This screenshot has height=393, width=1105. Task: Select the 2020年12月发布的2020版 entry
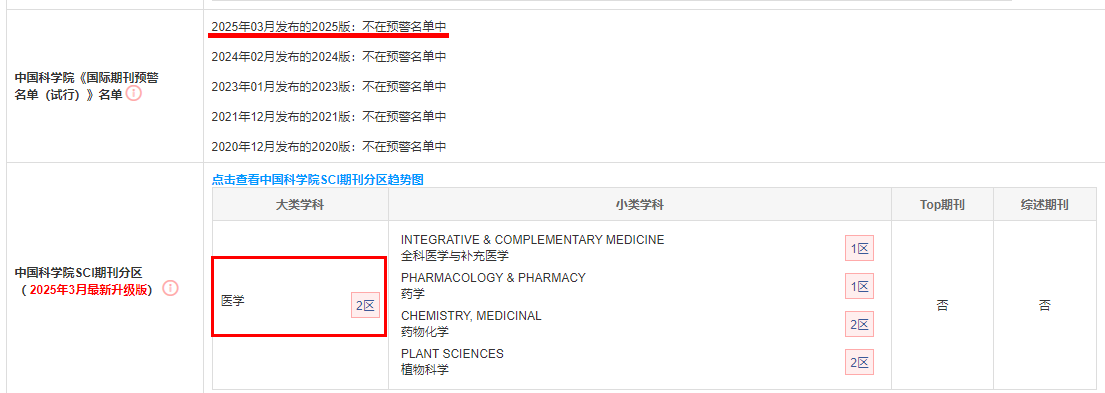point(329,146)
